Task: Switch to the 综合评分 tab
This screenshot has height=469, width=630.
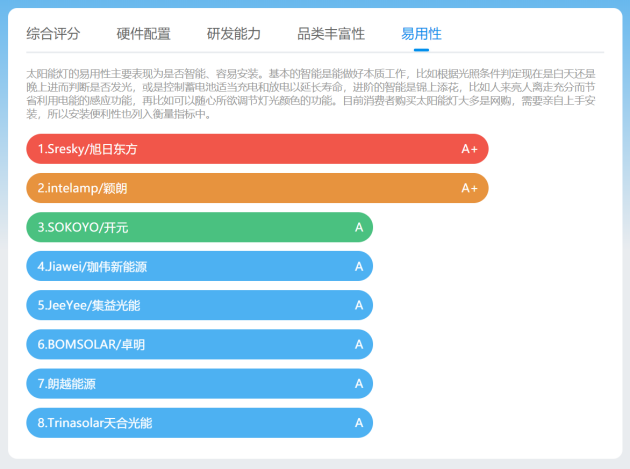Action: coord(53,34)
